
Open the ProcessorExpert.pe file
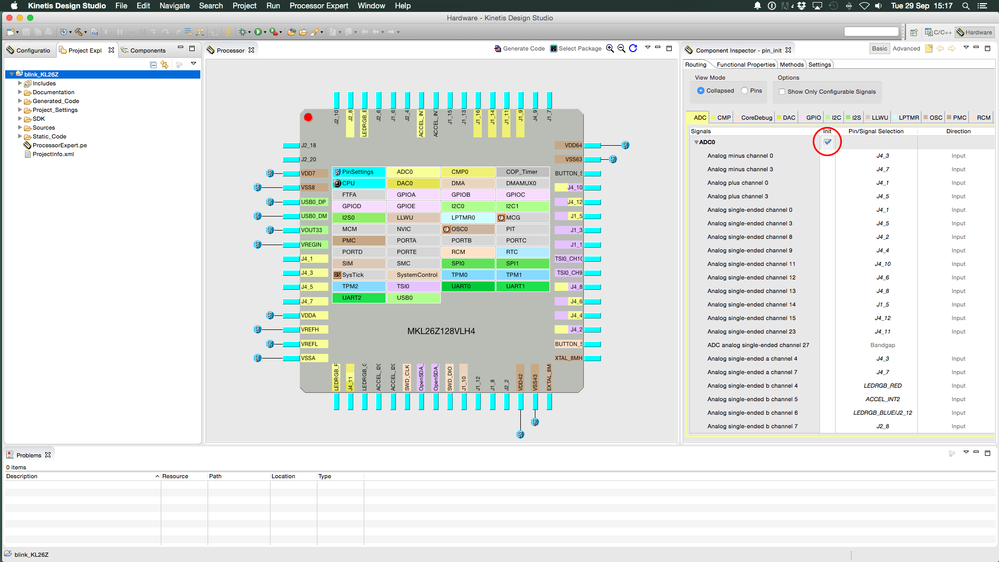coord(59,145)
